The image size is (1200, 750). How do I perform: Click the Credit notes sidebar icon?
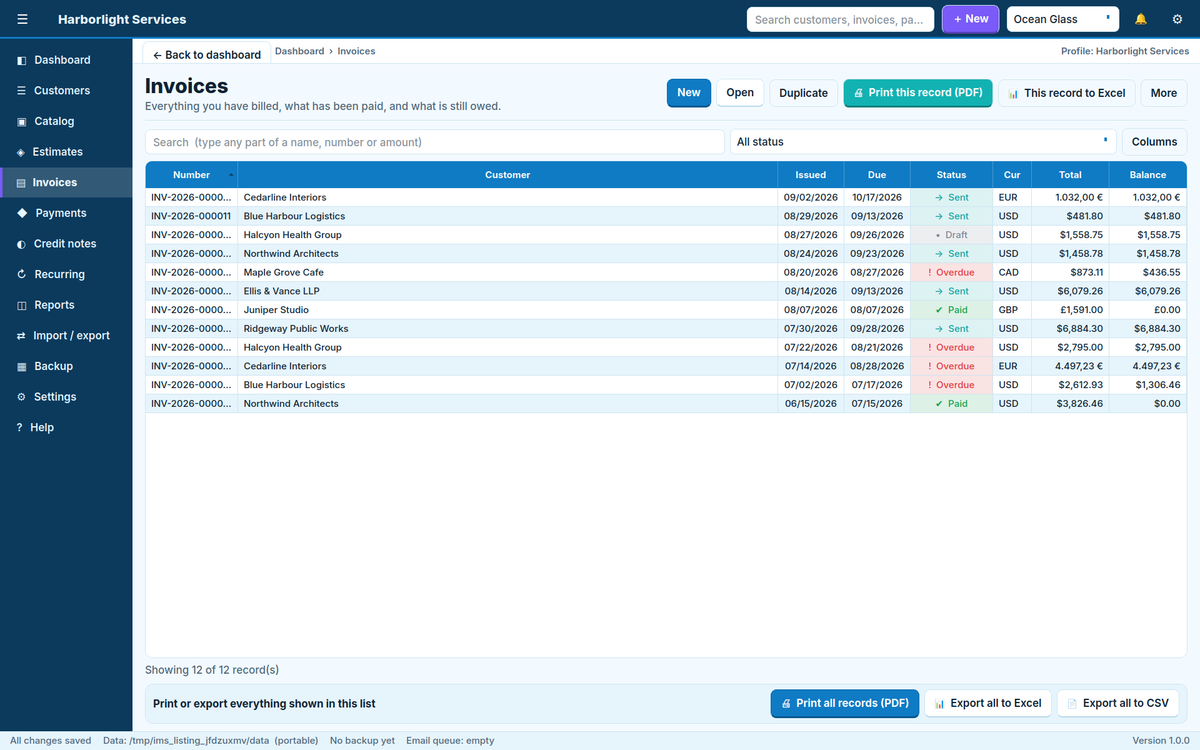click(x=22, y=244)
